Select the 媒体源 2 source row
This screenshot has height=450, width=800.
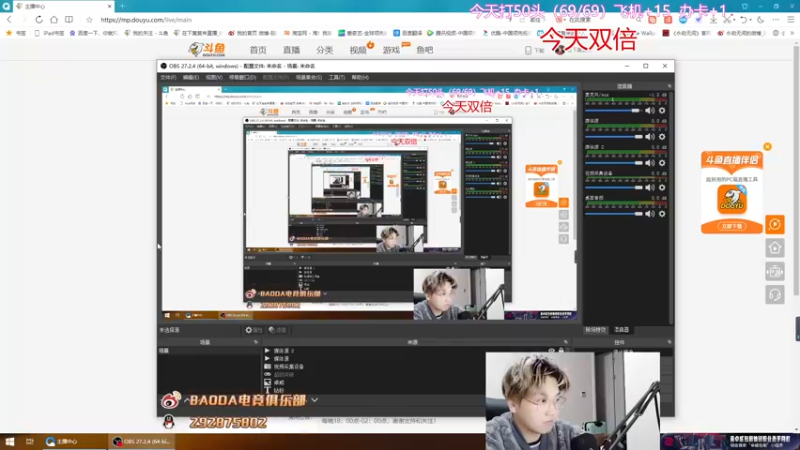click(413, 351)
